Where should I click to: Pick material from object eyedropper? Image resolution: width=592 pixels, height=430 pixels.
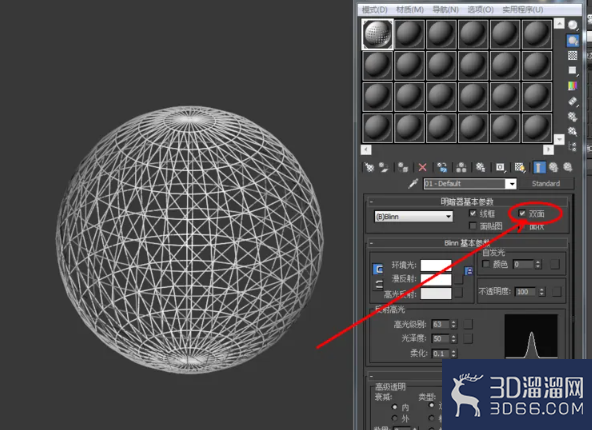coord(413,184)
